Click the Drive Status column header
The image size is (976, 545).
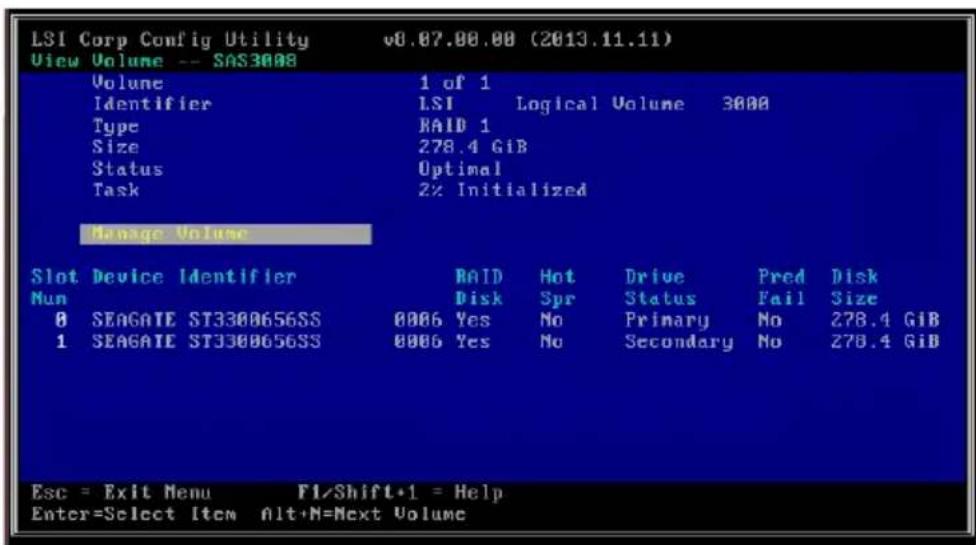[660, 287]
